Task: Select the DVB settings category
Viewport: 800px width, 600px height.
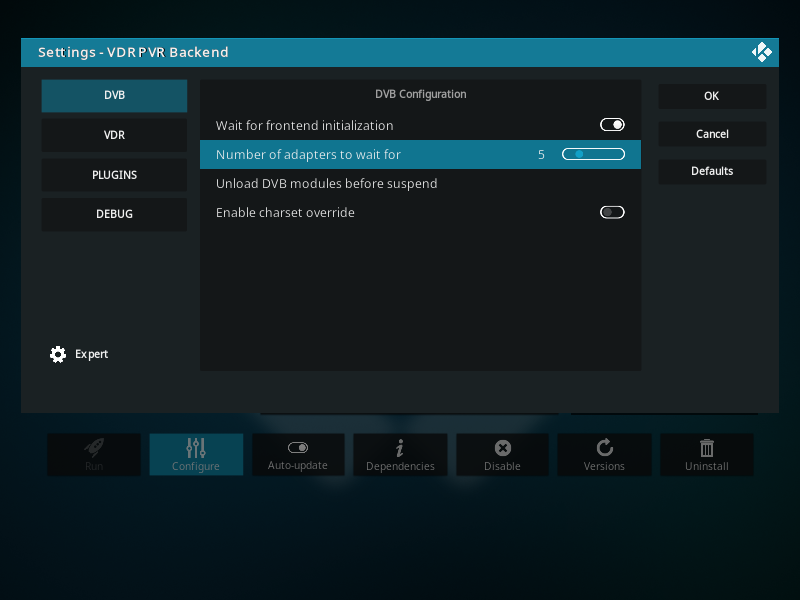Action: 114,96
